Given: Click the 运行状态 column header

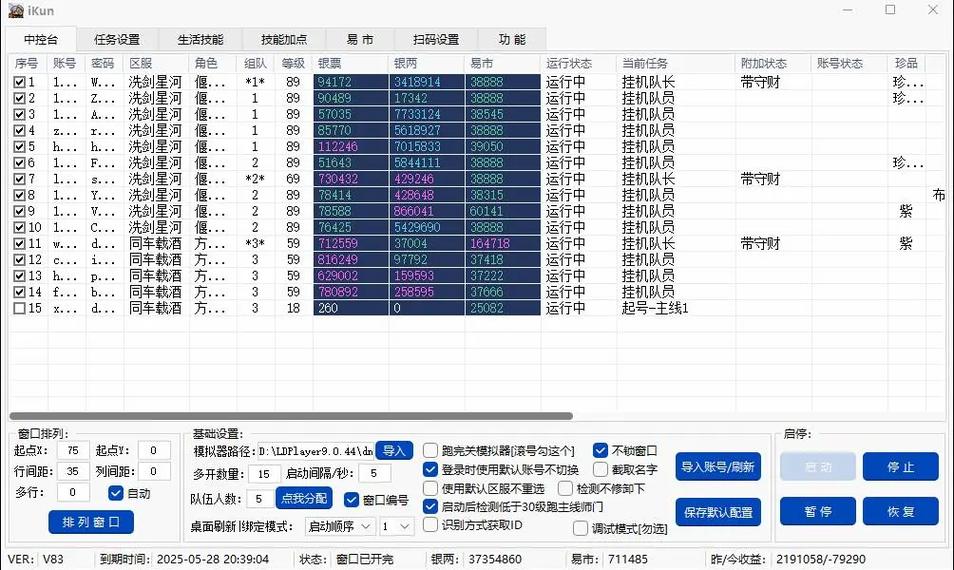Looking at the screenshot, I should [x=578, y=63].
